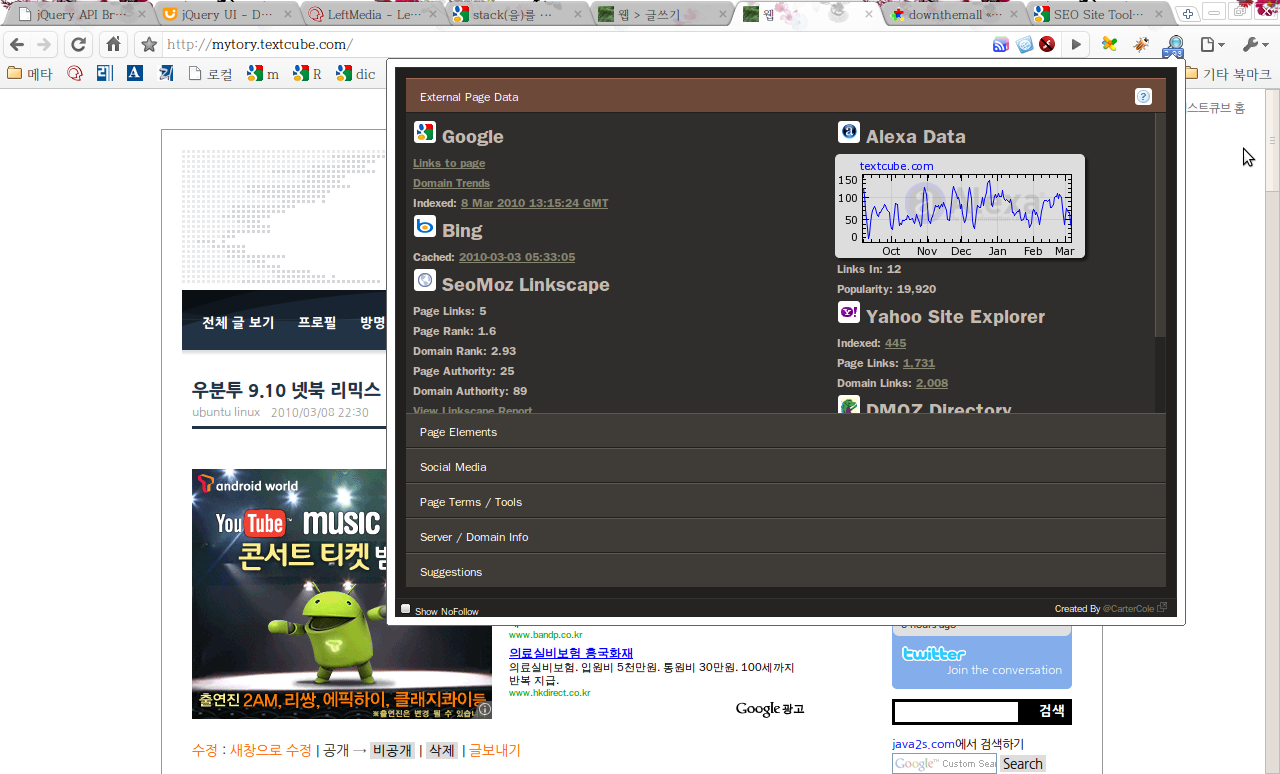Go forward with the browser forward arrow
The width and height of the screenshot is (1280, 774).
click(44, 45)
